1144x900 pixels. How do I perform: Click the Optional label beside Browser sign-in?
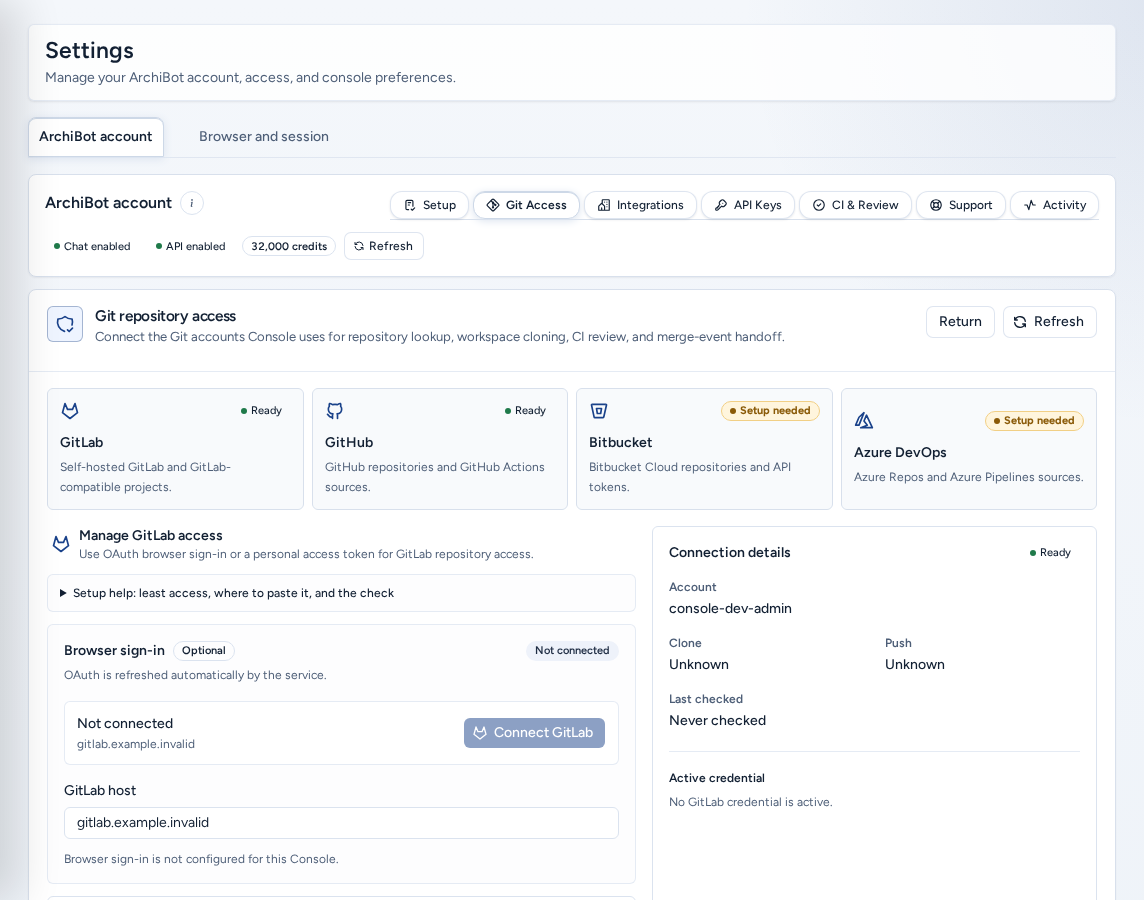tap(204, 651)
